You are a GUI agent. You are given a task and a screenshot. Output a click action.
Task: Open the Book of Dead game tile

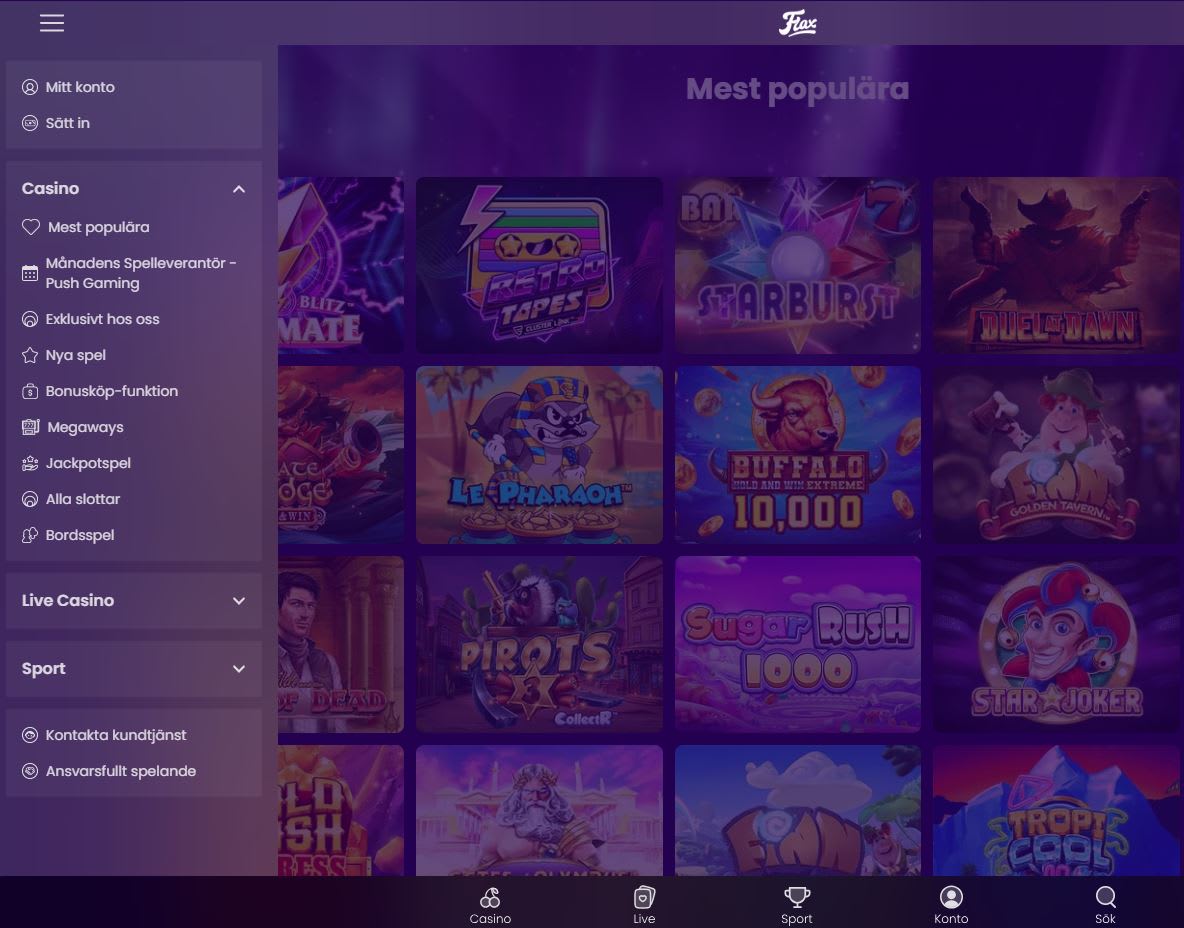341,645
